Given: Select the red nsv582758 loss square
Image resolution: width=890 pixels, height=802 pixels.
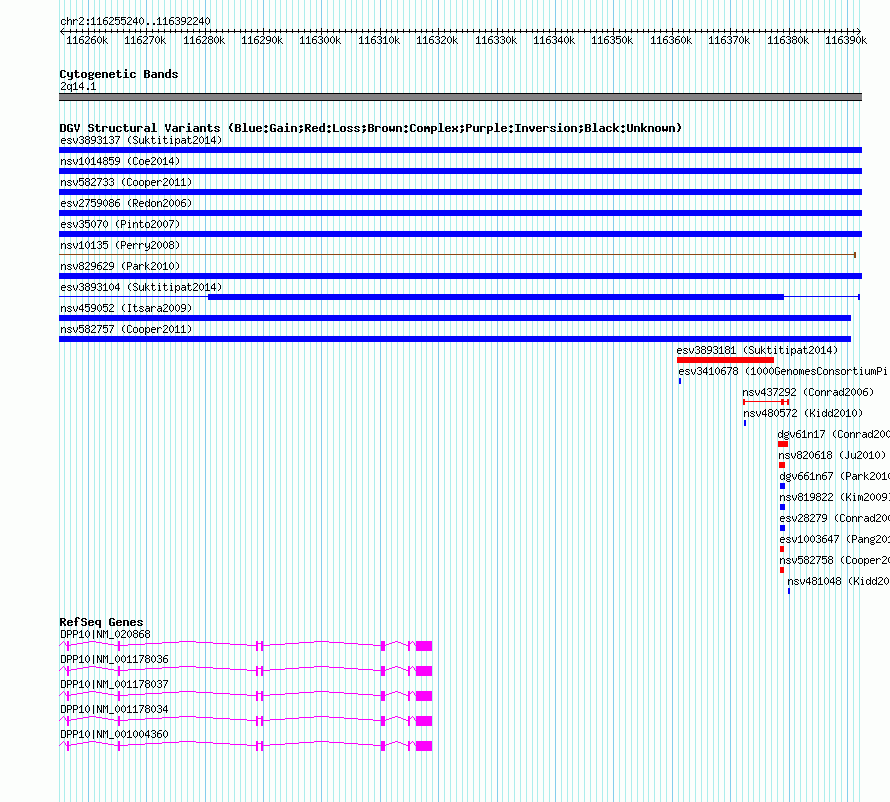Looking at the screenshot, I should tap(782, 570).
